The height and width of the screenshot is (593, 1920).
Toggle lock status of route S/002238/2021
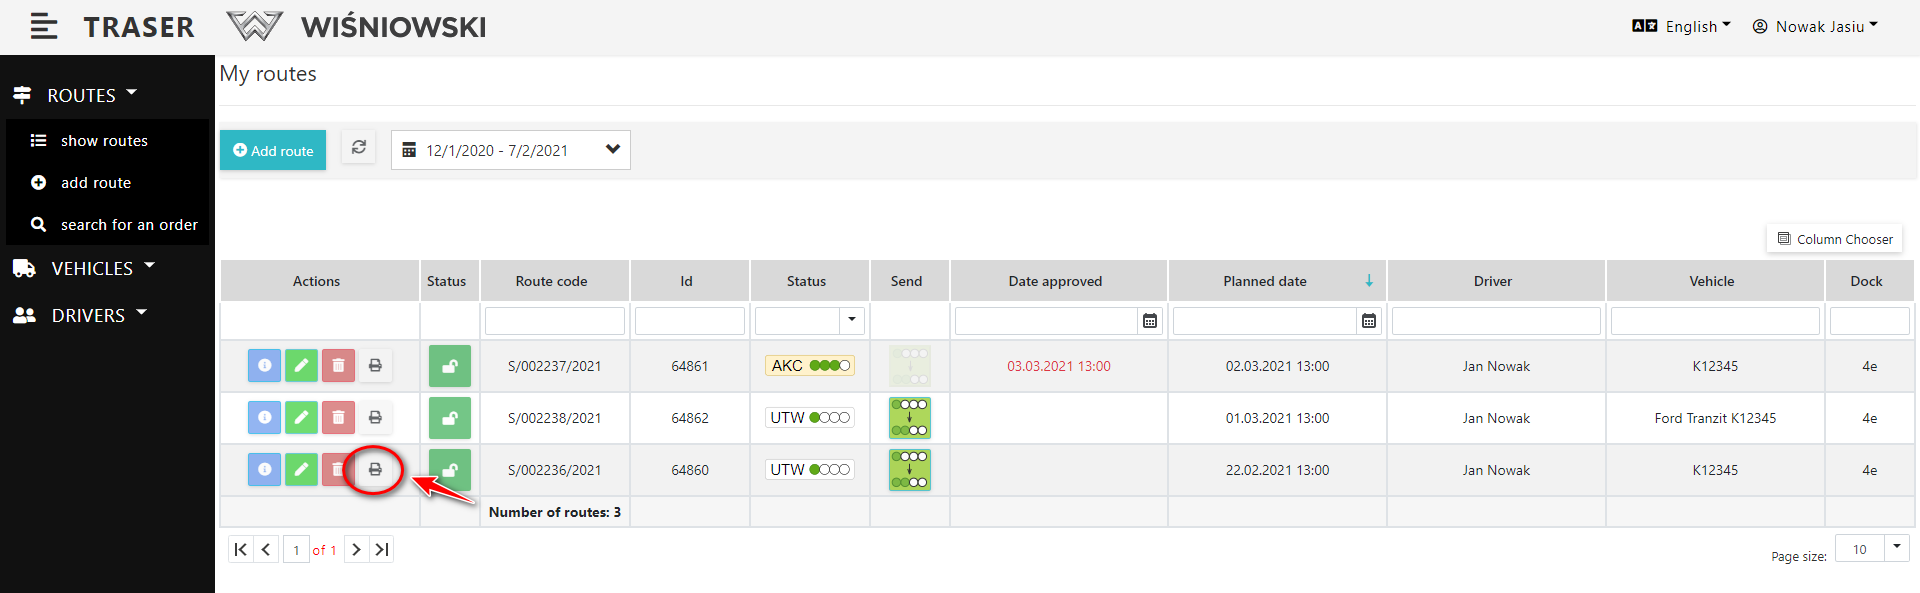pos(450,418)
